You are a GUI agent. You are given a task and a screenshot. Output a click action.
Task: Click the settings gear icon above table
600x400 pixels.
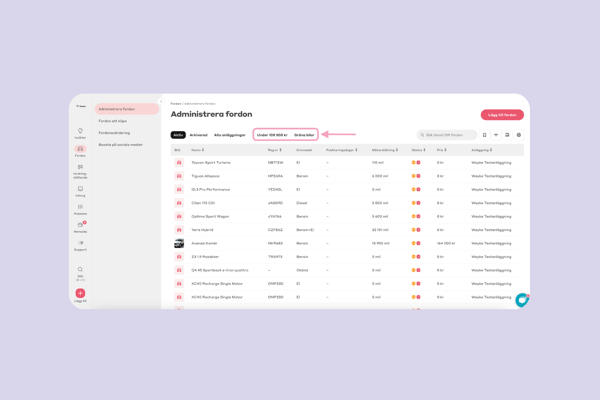pos(519,135)
